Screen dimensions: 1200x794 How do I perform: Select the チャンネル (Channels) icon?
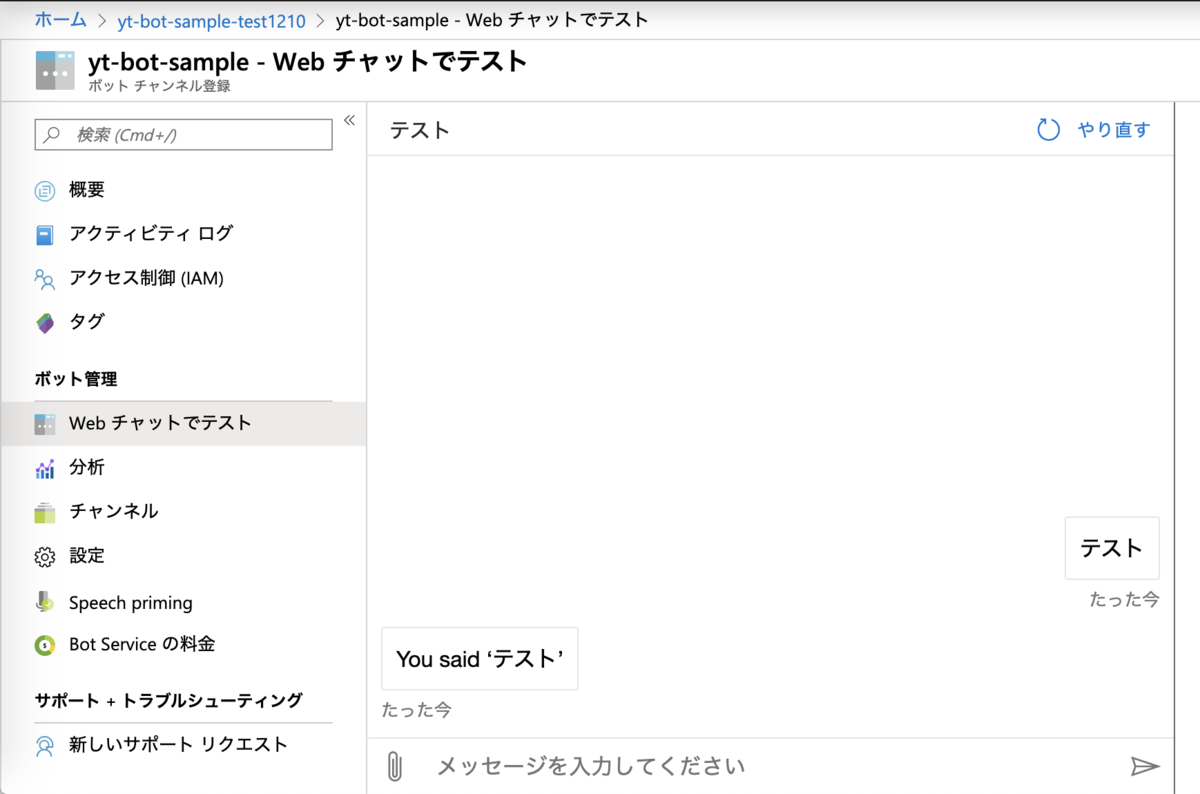[x=44, y=511]
